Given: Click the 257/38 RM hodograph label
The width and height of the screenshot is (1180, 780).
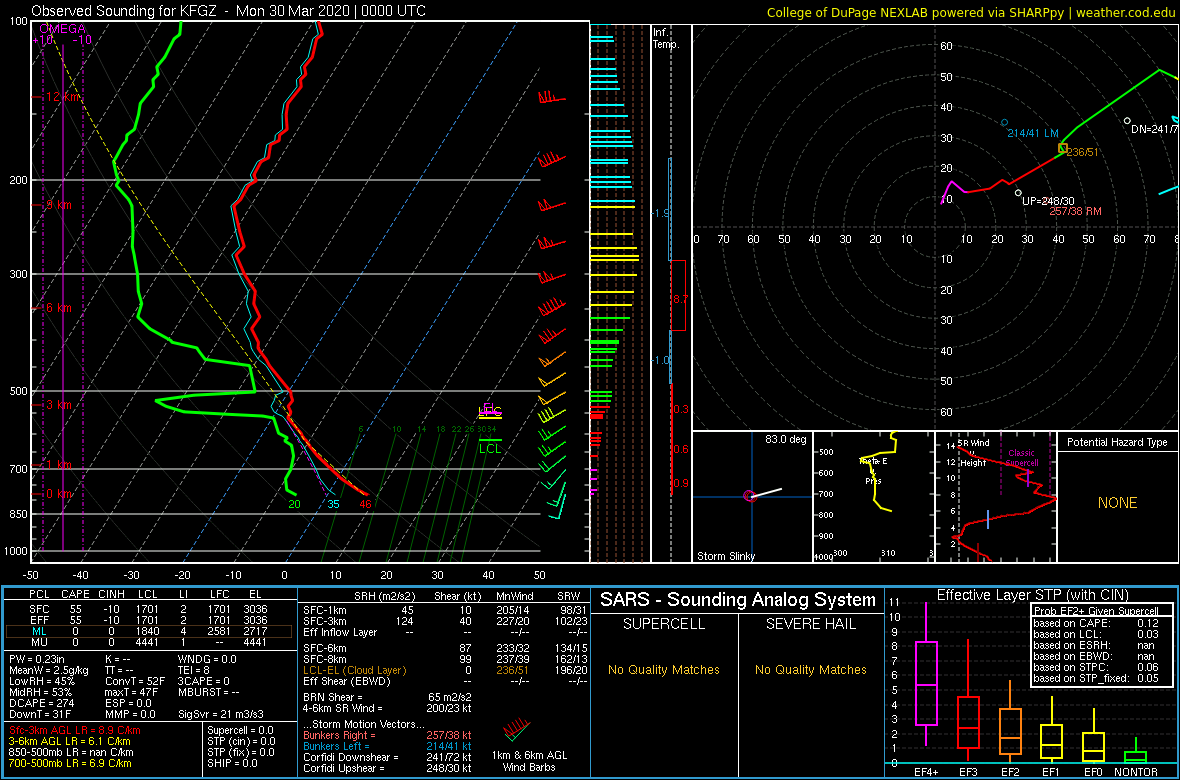Looking at the screenshot, I should coord(1076,212).
